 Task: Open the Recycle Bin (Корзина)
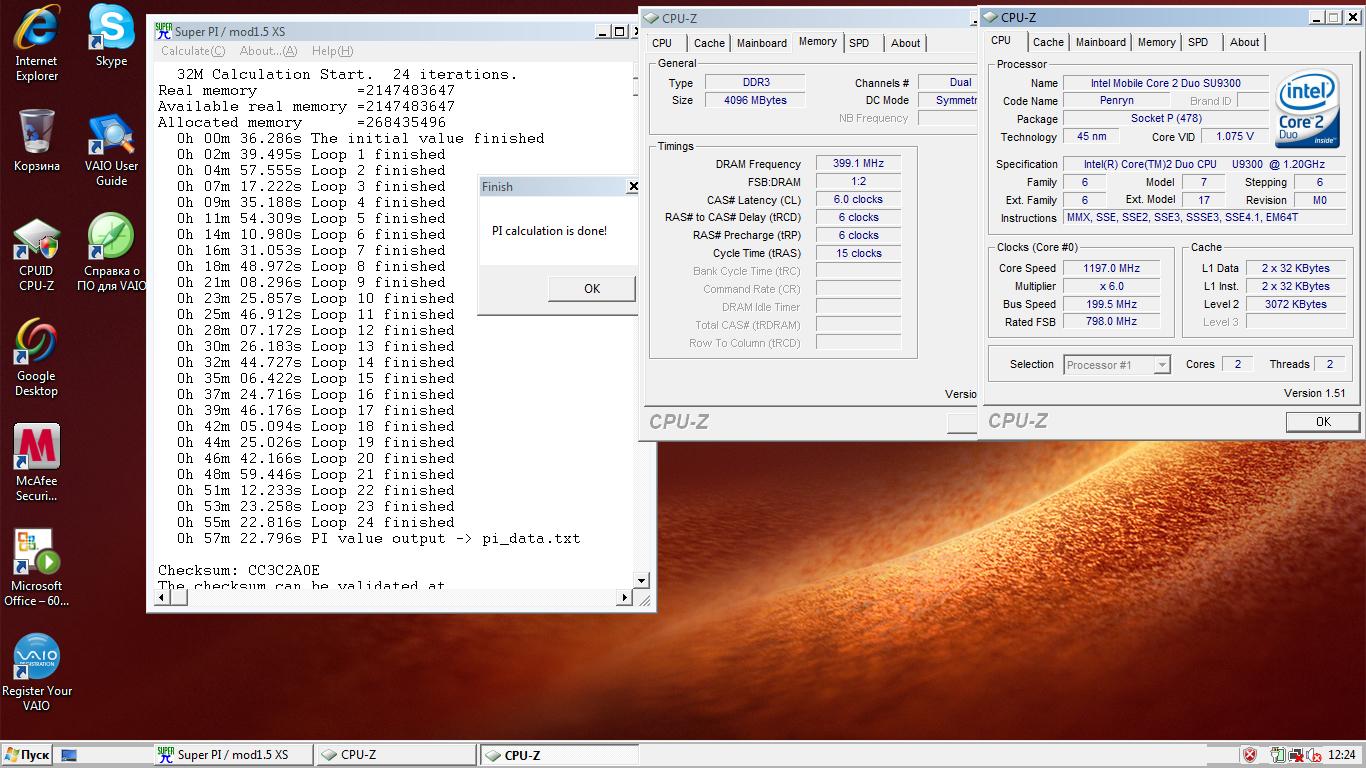(x=36, y=141)
